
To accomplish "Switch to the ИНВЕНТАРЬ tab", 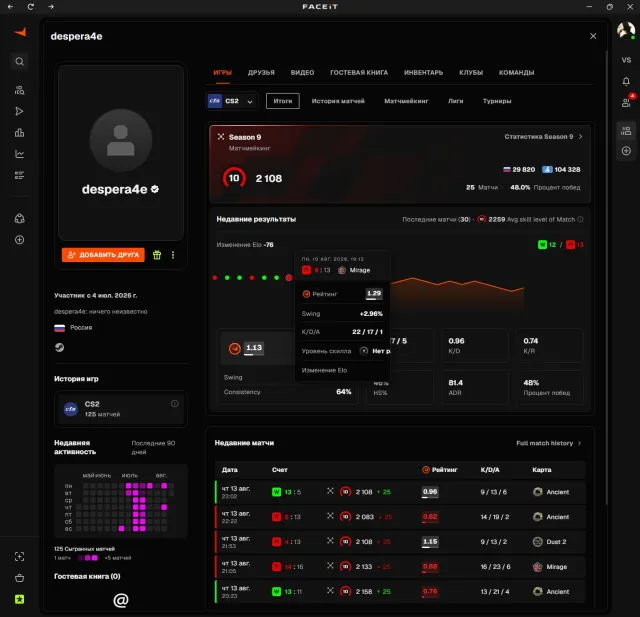I will click(423, 73).
